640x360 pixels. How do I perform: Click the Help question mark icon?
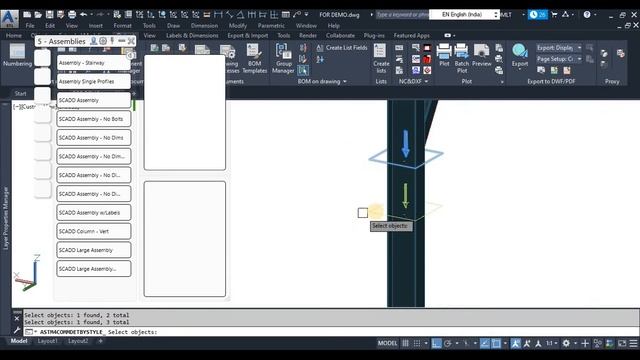pyautogui.click(x=587, y=15)
